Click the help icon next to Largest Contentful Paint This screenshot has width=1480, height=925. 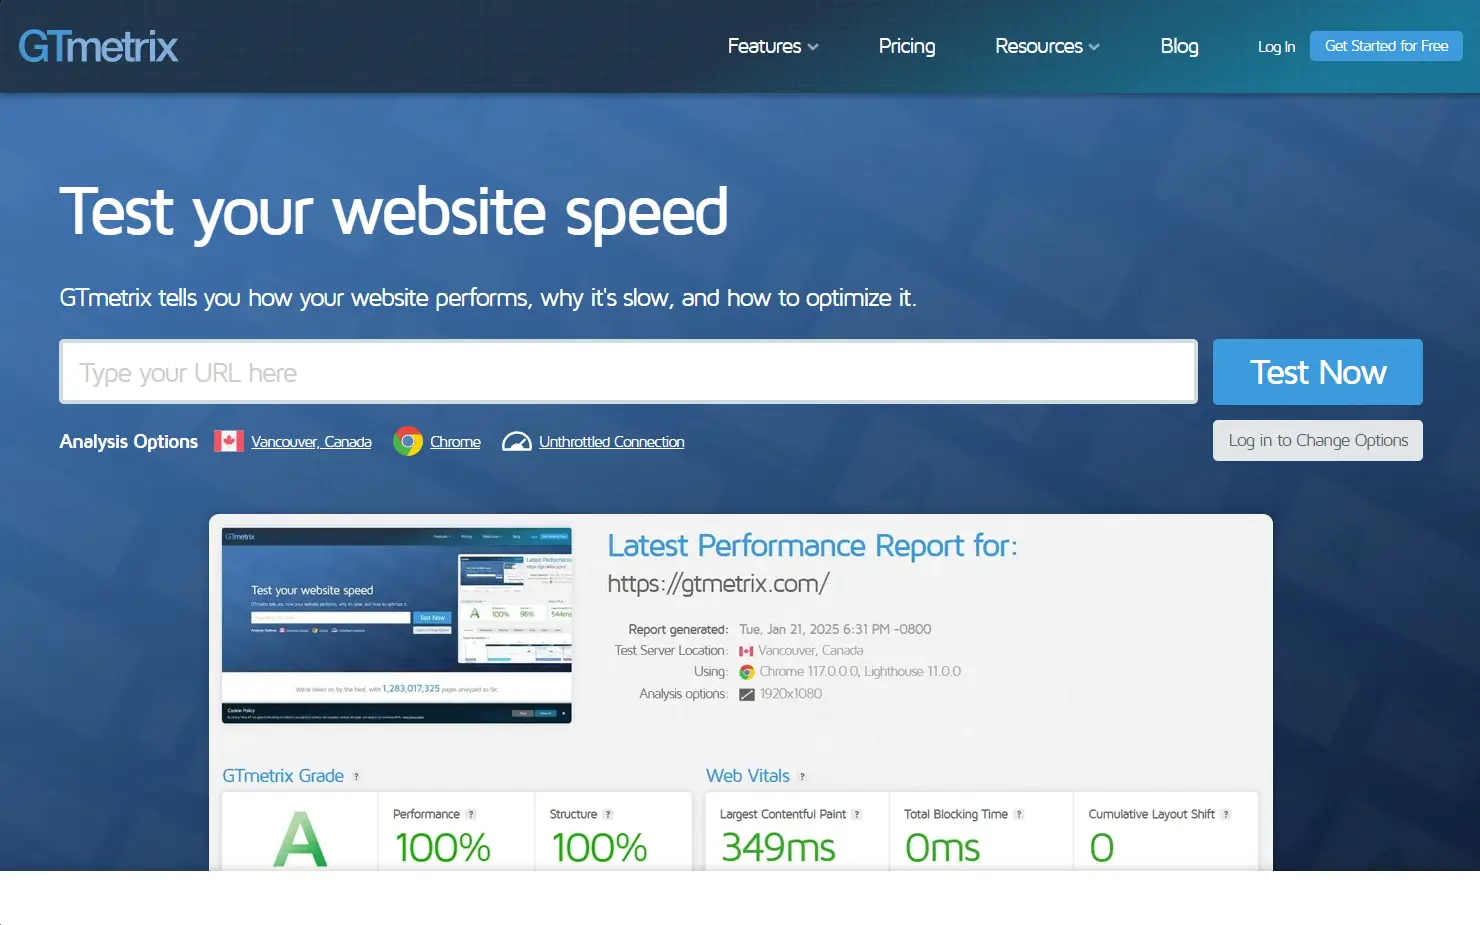[x=857, y=814]
